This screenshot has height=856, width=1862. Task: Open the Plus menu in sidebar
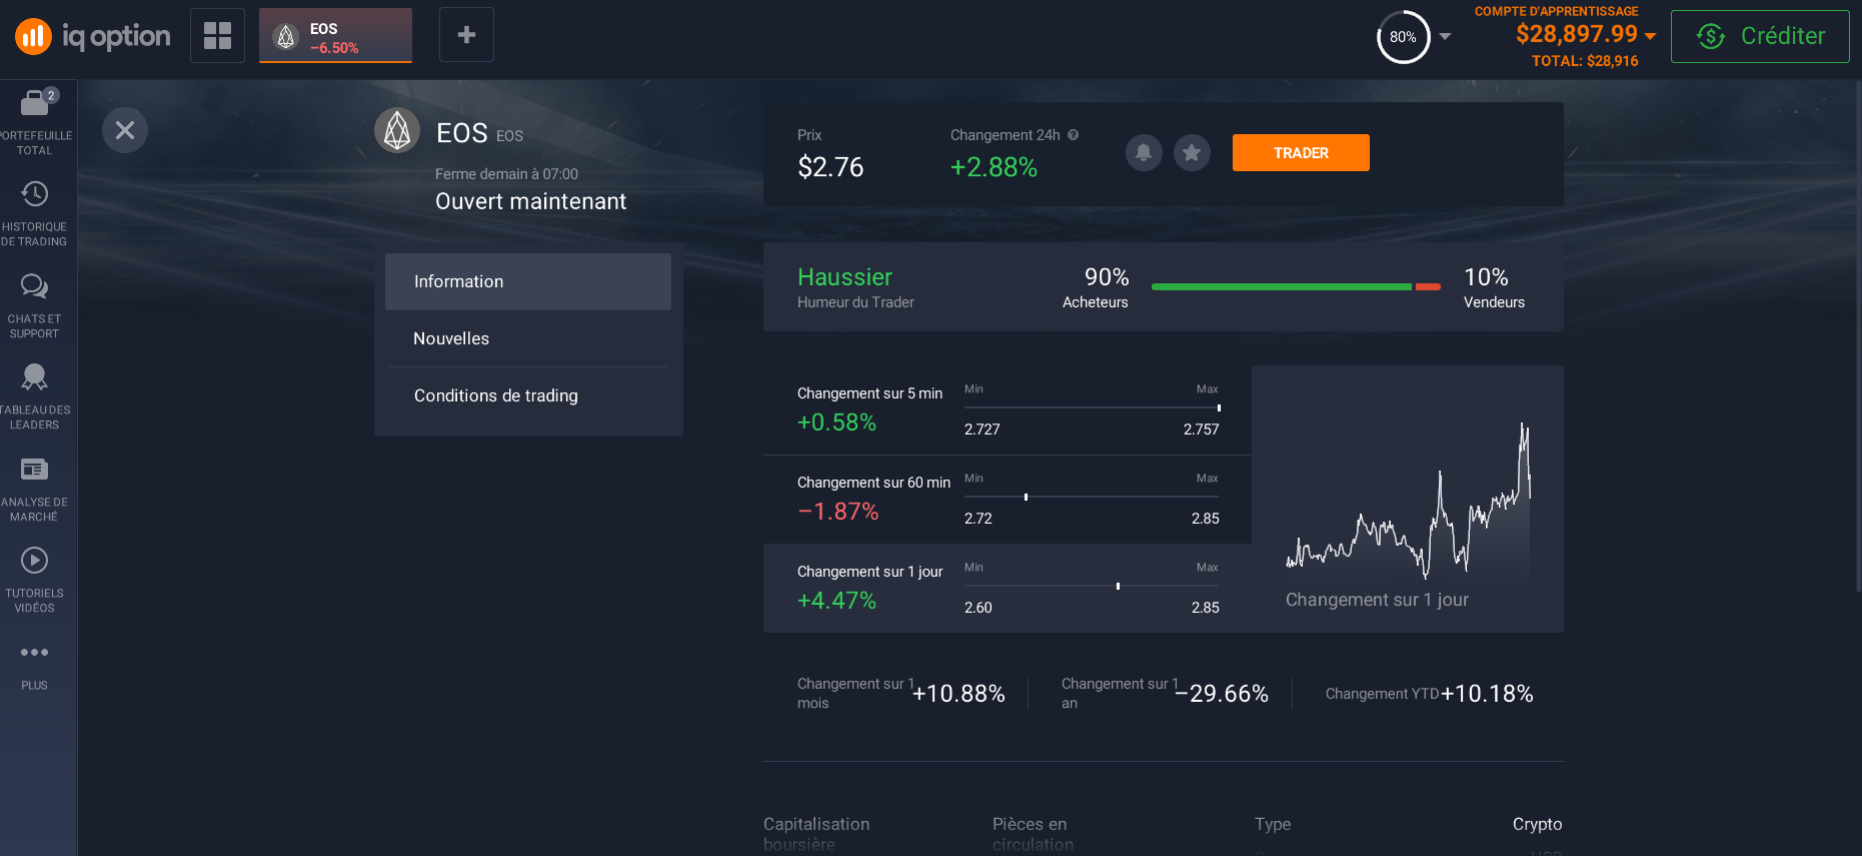35,667
